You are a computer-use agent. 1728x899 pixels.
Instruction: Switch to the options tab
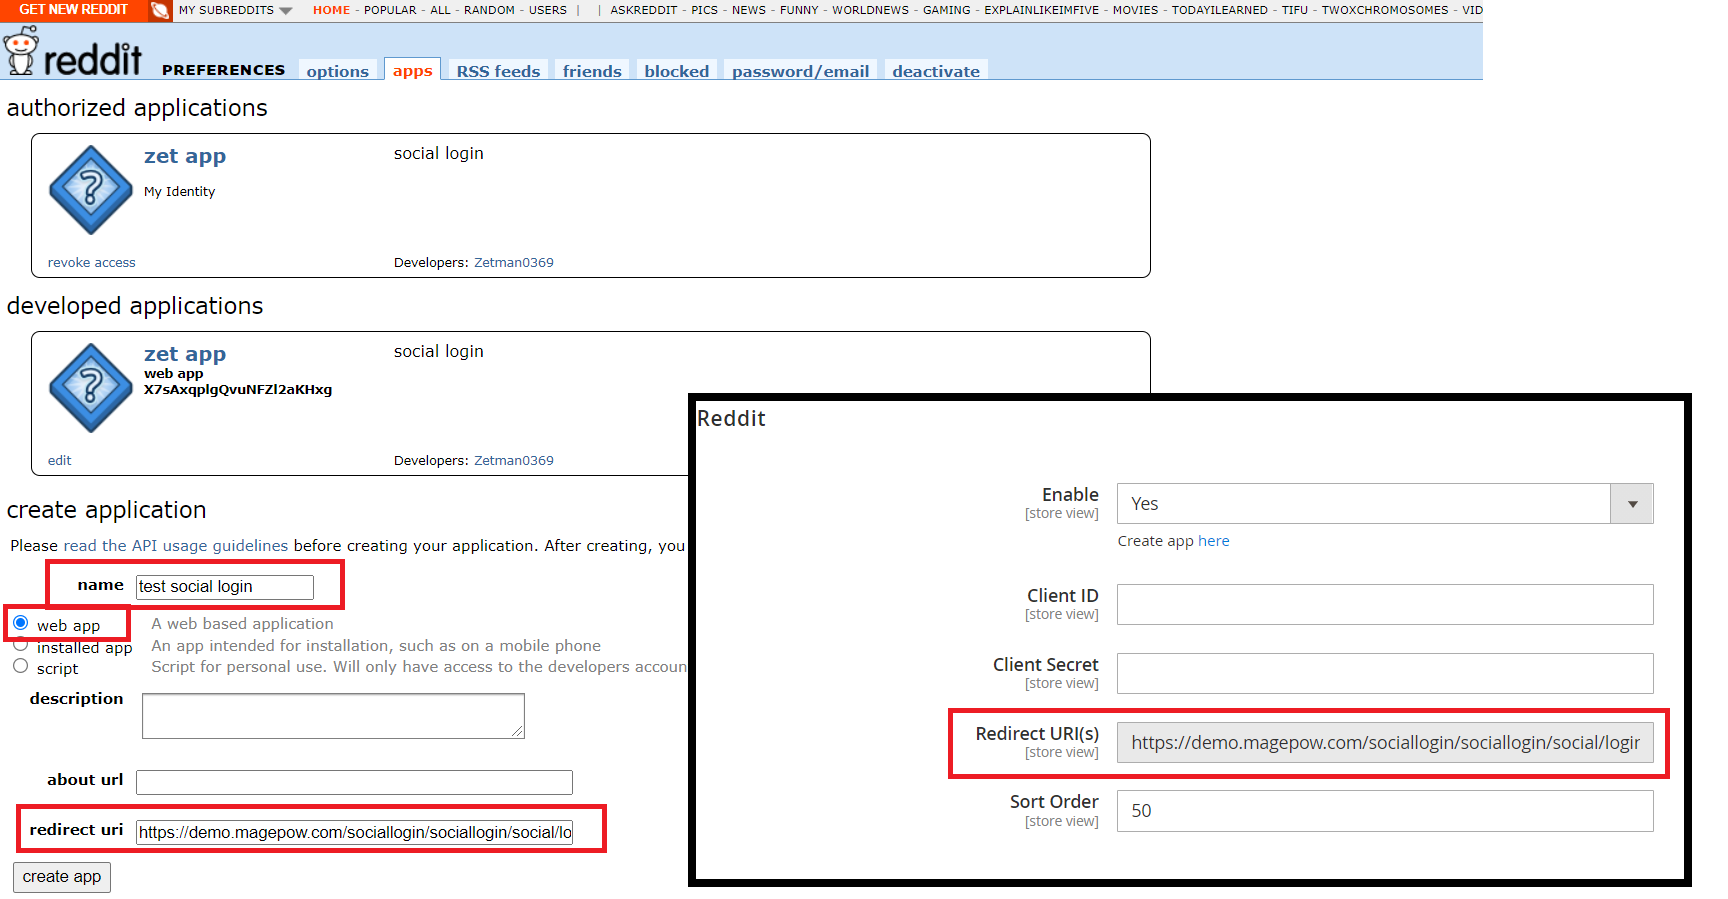click(337, 71)
